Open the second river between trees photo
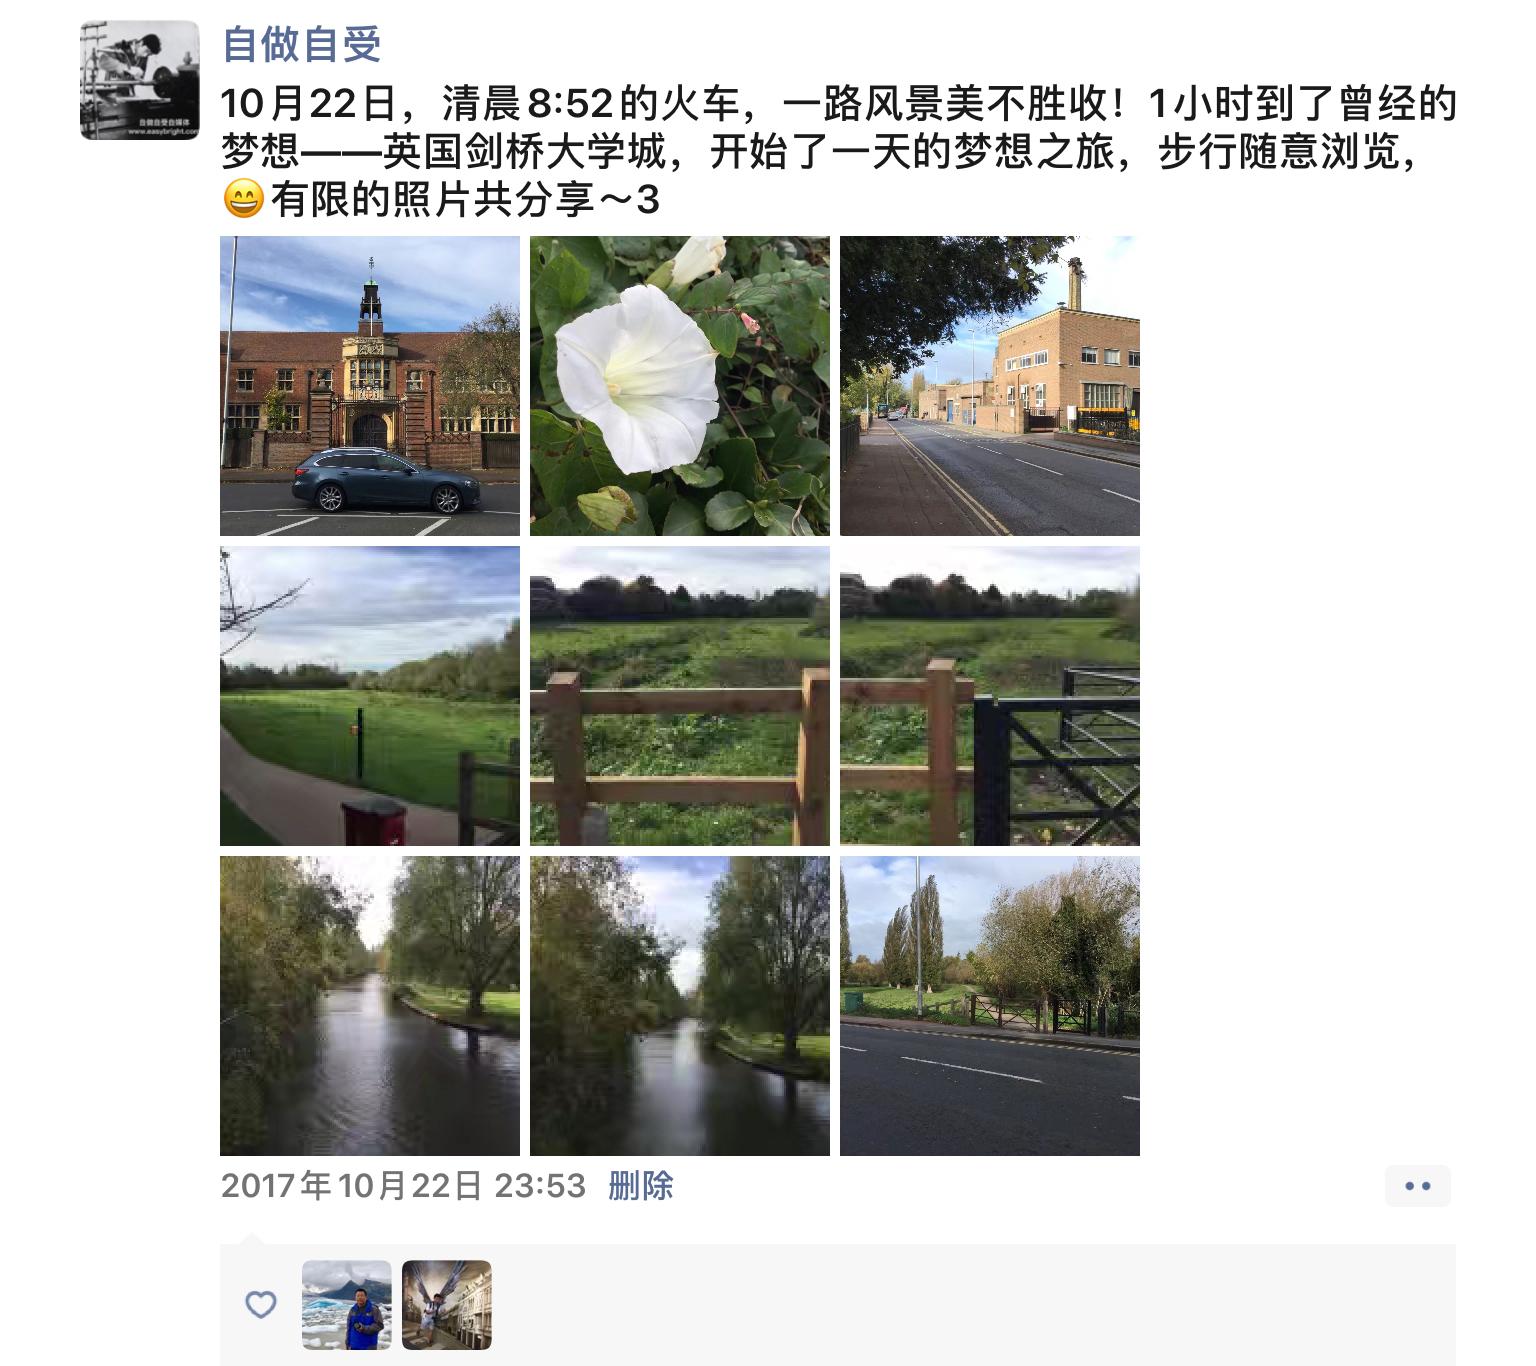This screenshot has height=1366, width=1536. (x=680, y=1006)
